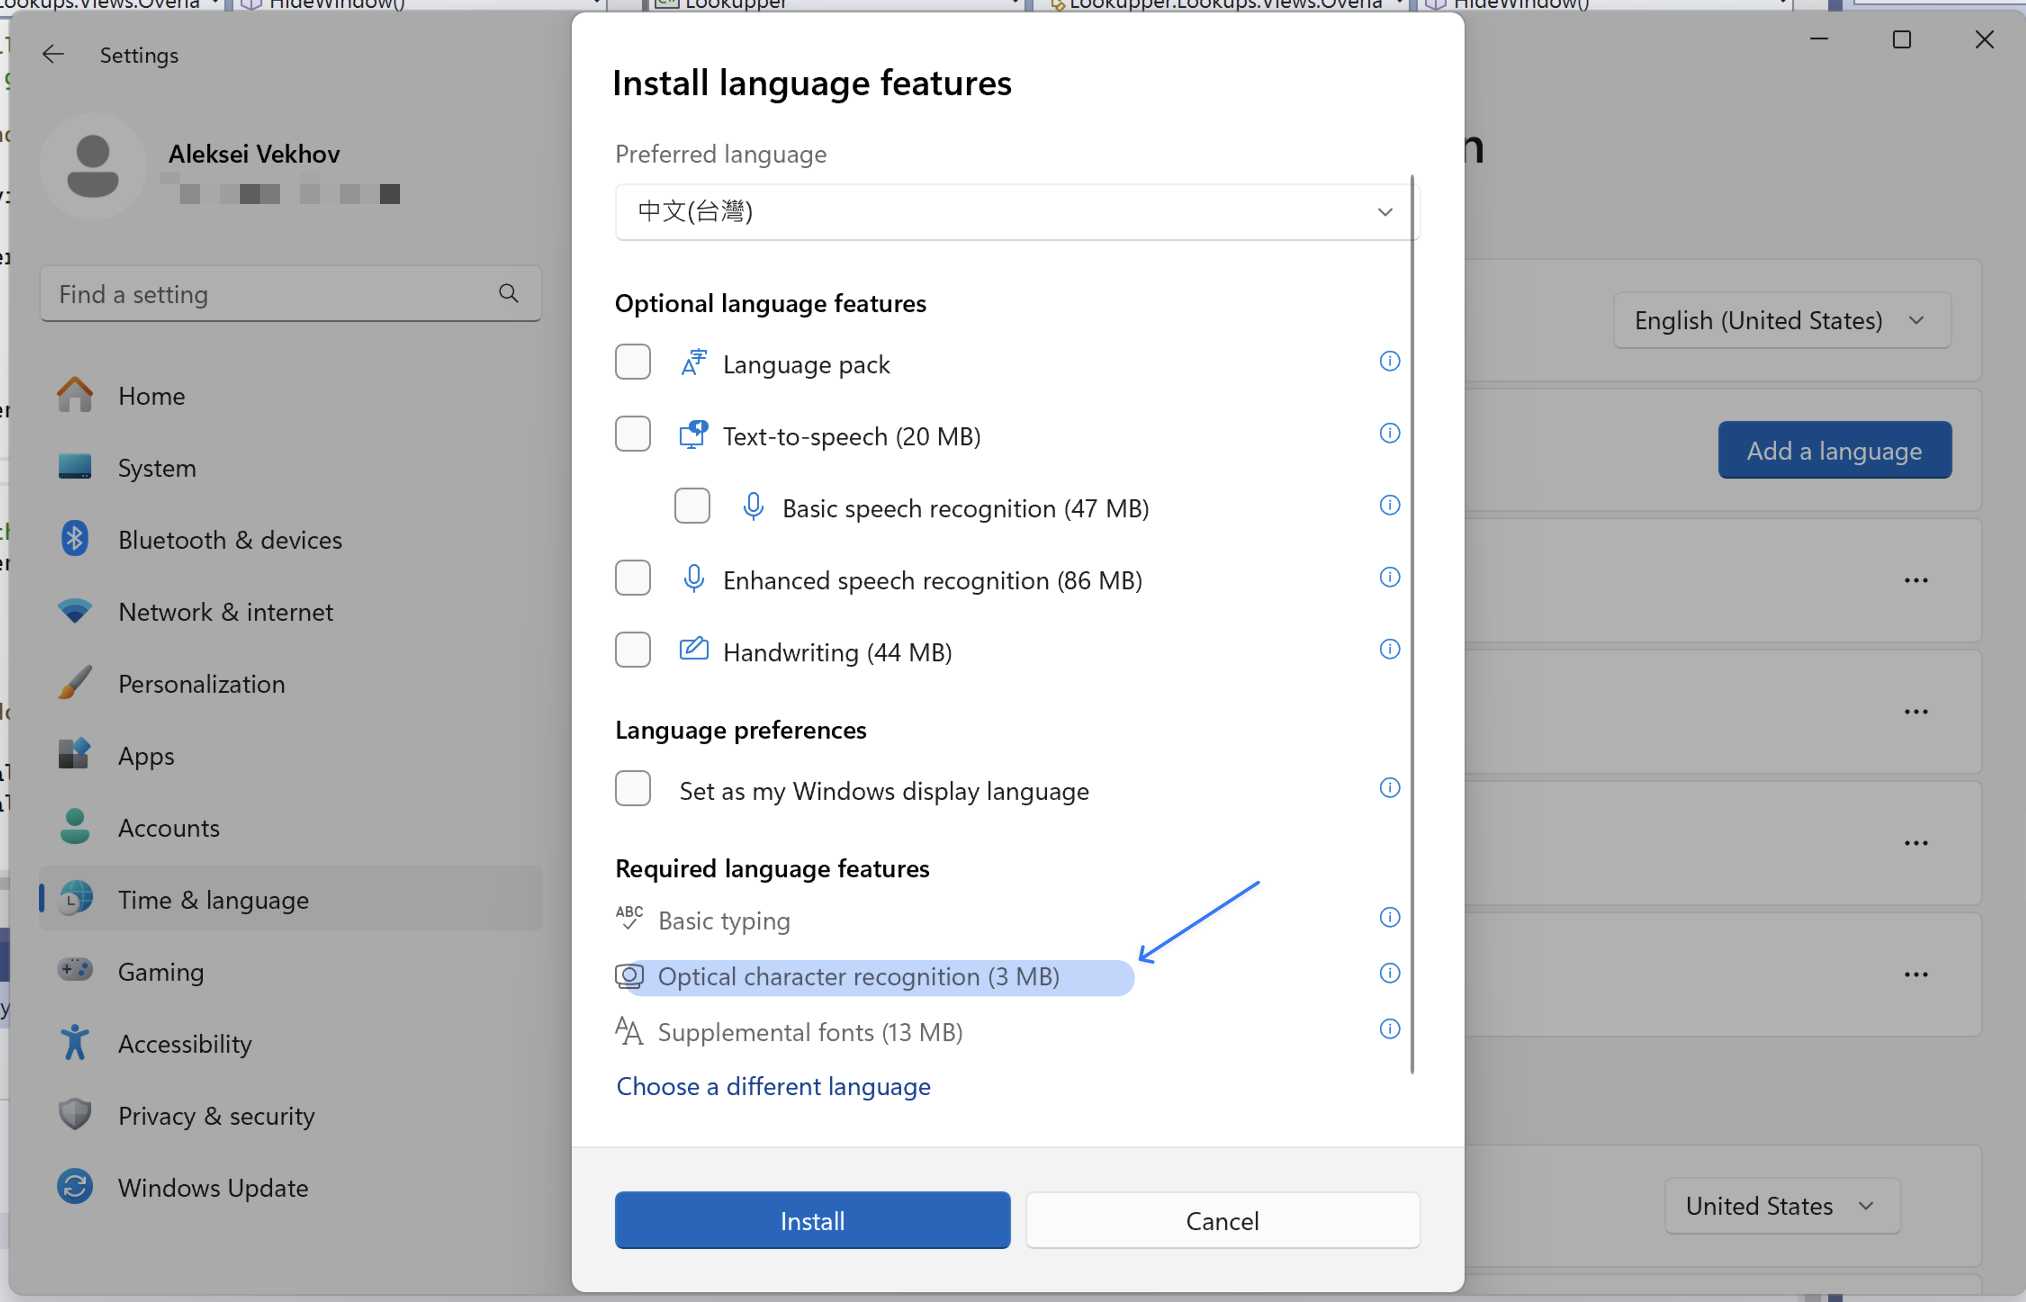Click the Find a setting field
The height and width of the screenshot is (1302, 2026).
coord(291,293)
